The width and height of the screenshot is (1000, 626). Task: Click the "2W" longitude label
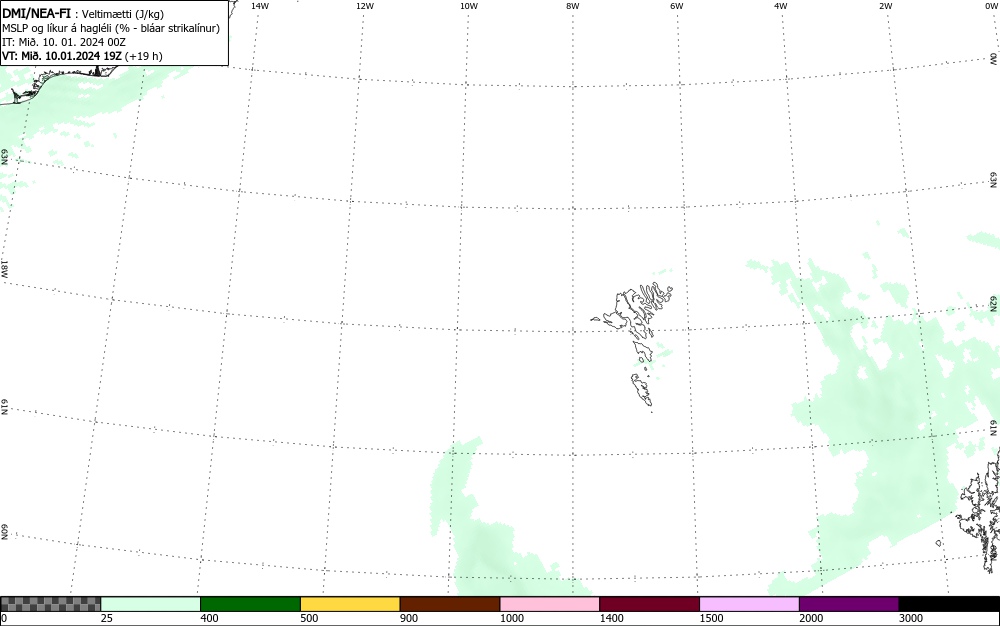885,6
